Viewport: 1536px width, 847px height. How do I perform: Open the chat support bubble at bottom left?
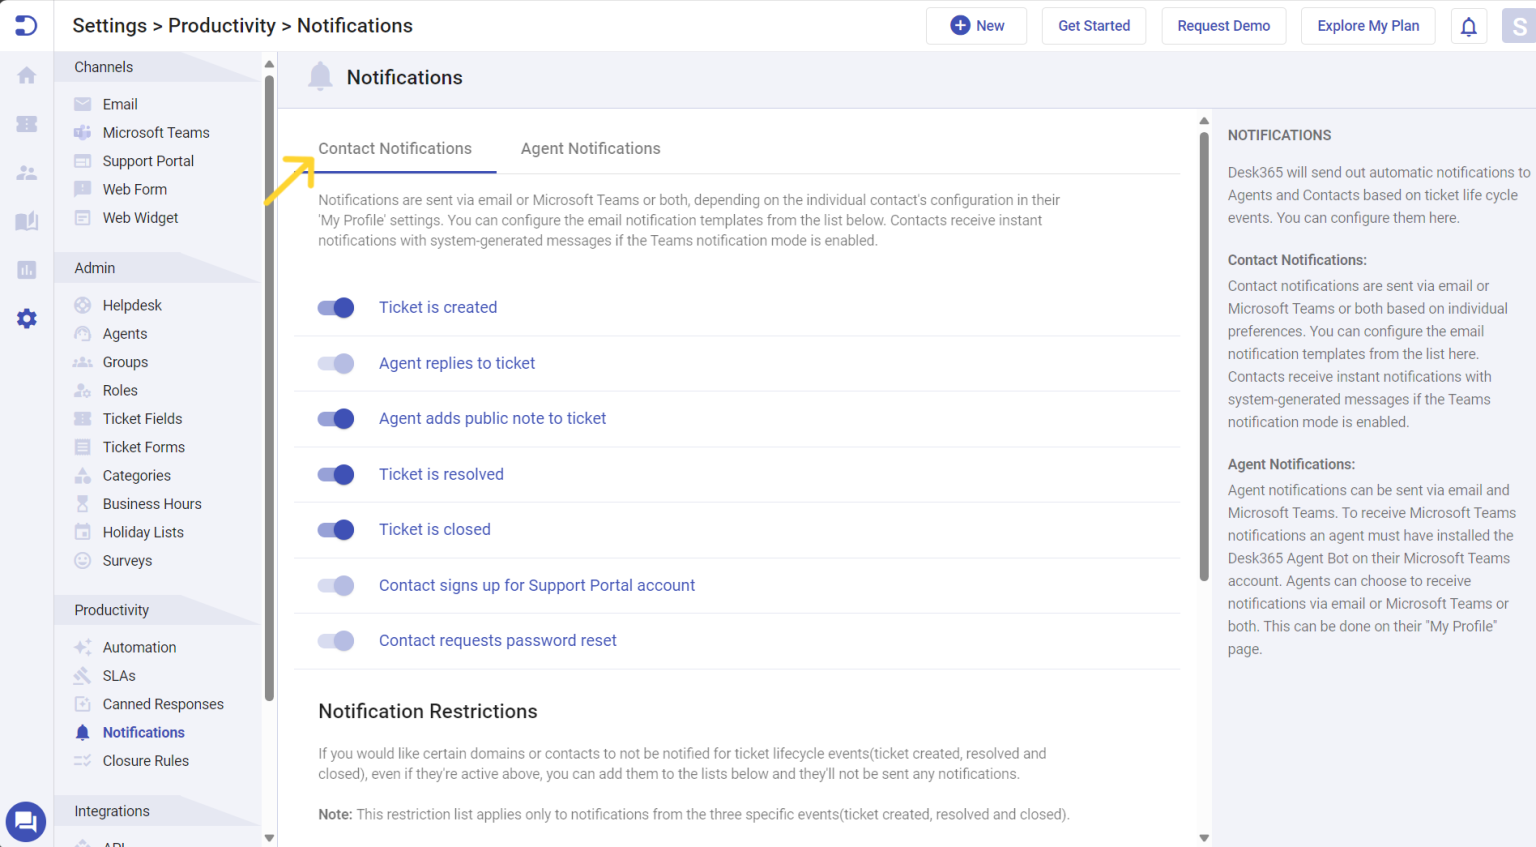tap(25, 821)
